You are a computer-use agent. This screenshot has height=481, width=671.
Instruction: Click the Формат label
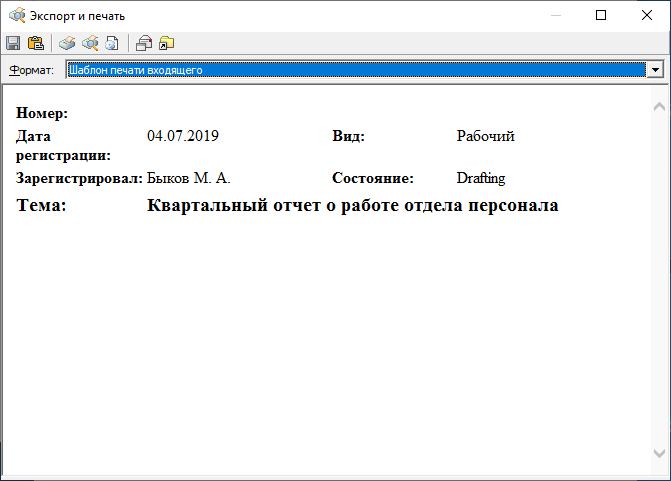pos(31,70)
